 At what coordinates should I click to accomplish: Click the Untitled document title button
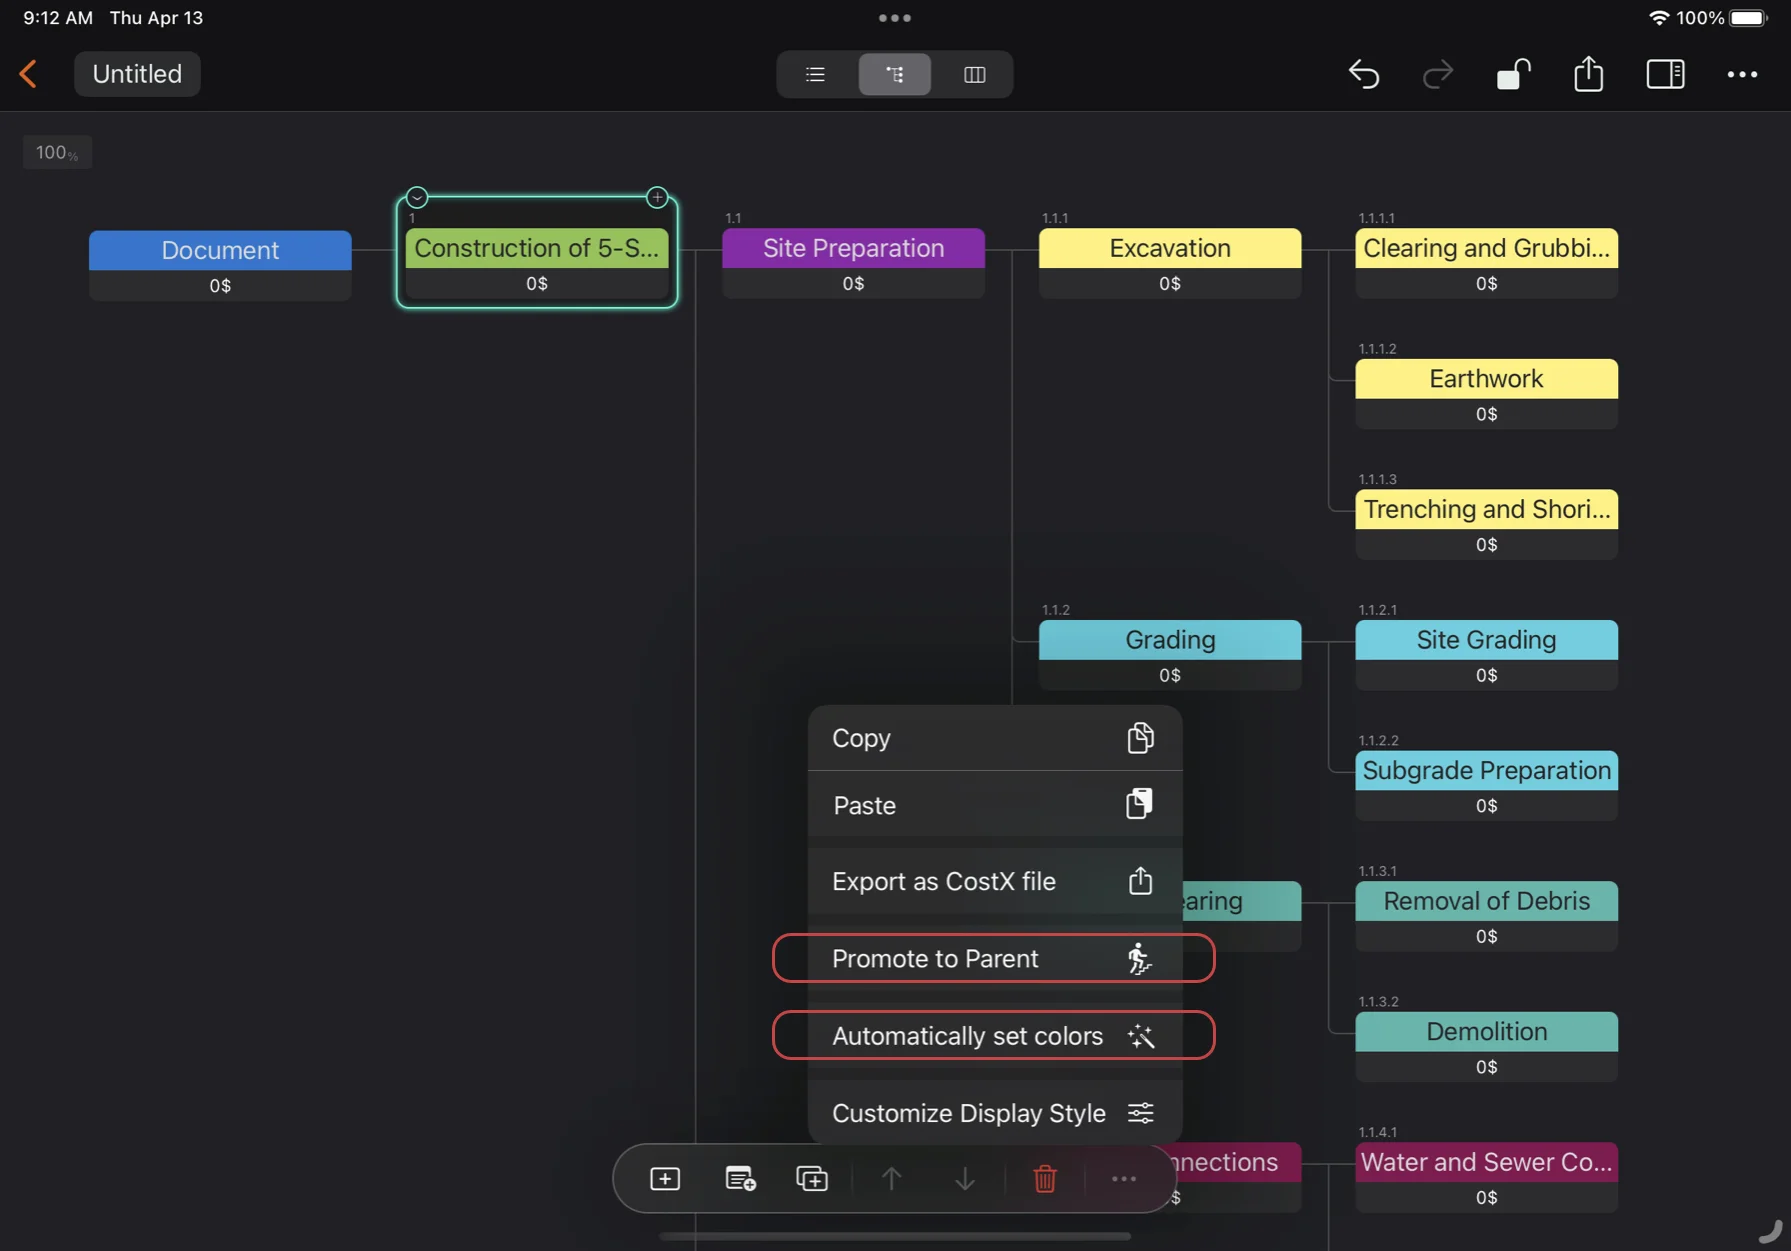[137, 74]
